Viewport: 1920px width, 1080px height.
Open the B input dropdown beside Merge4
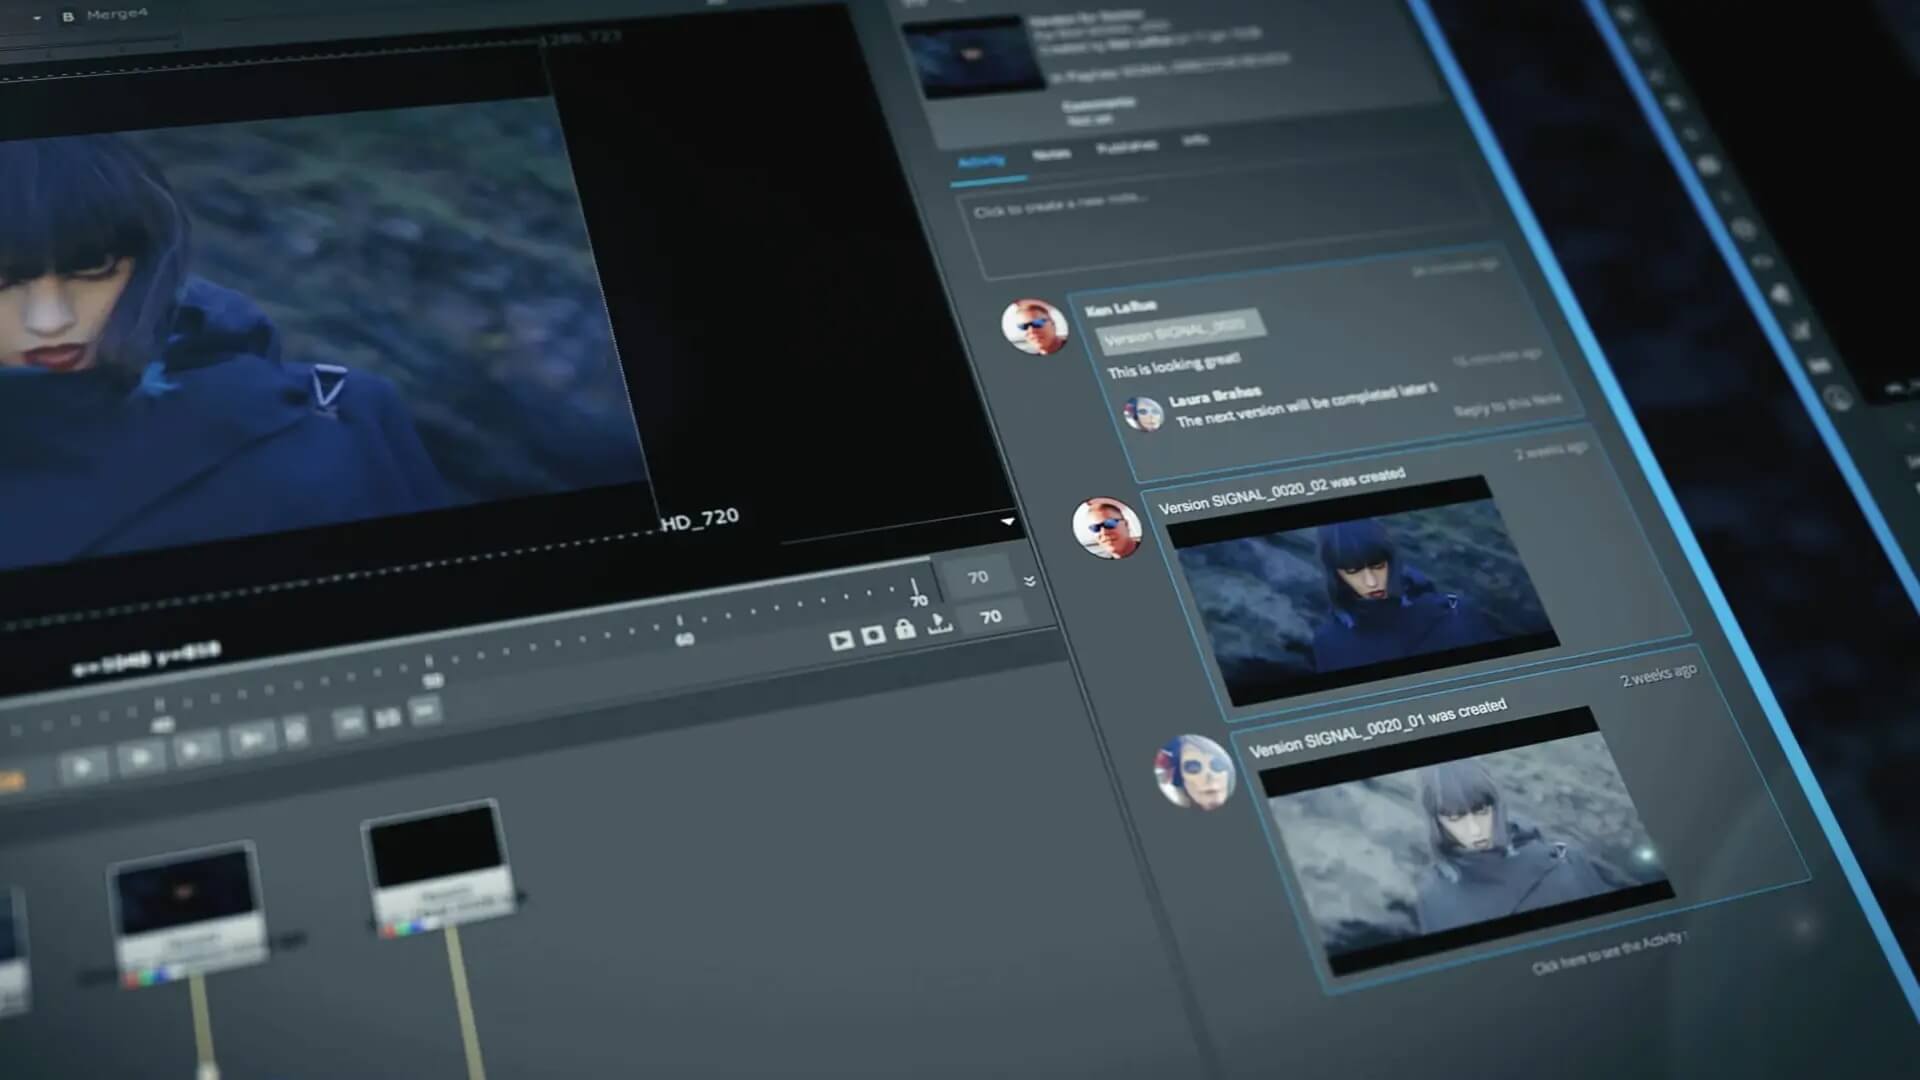[37, 18]
